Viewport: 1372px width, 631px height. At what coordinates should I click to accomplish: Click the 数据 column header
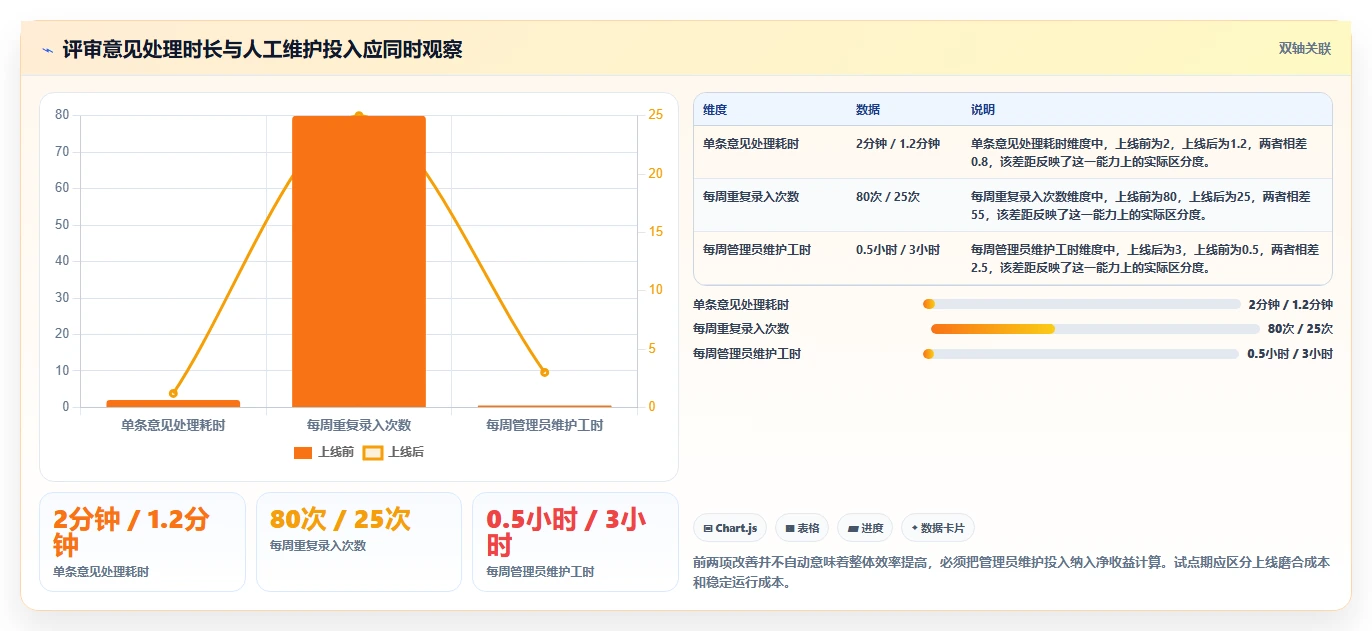click(868, 110)
